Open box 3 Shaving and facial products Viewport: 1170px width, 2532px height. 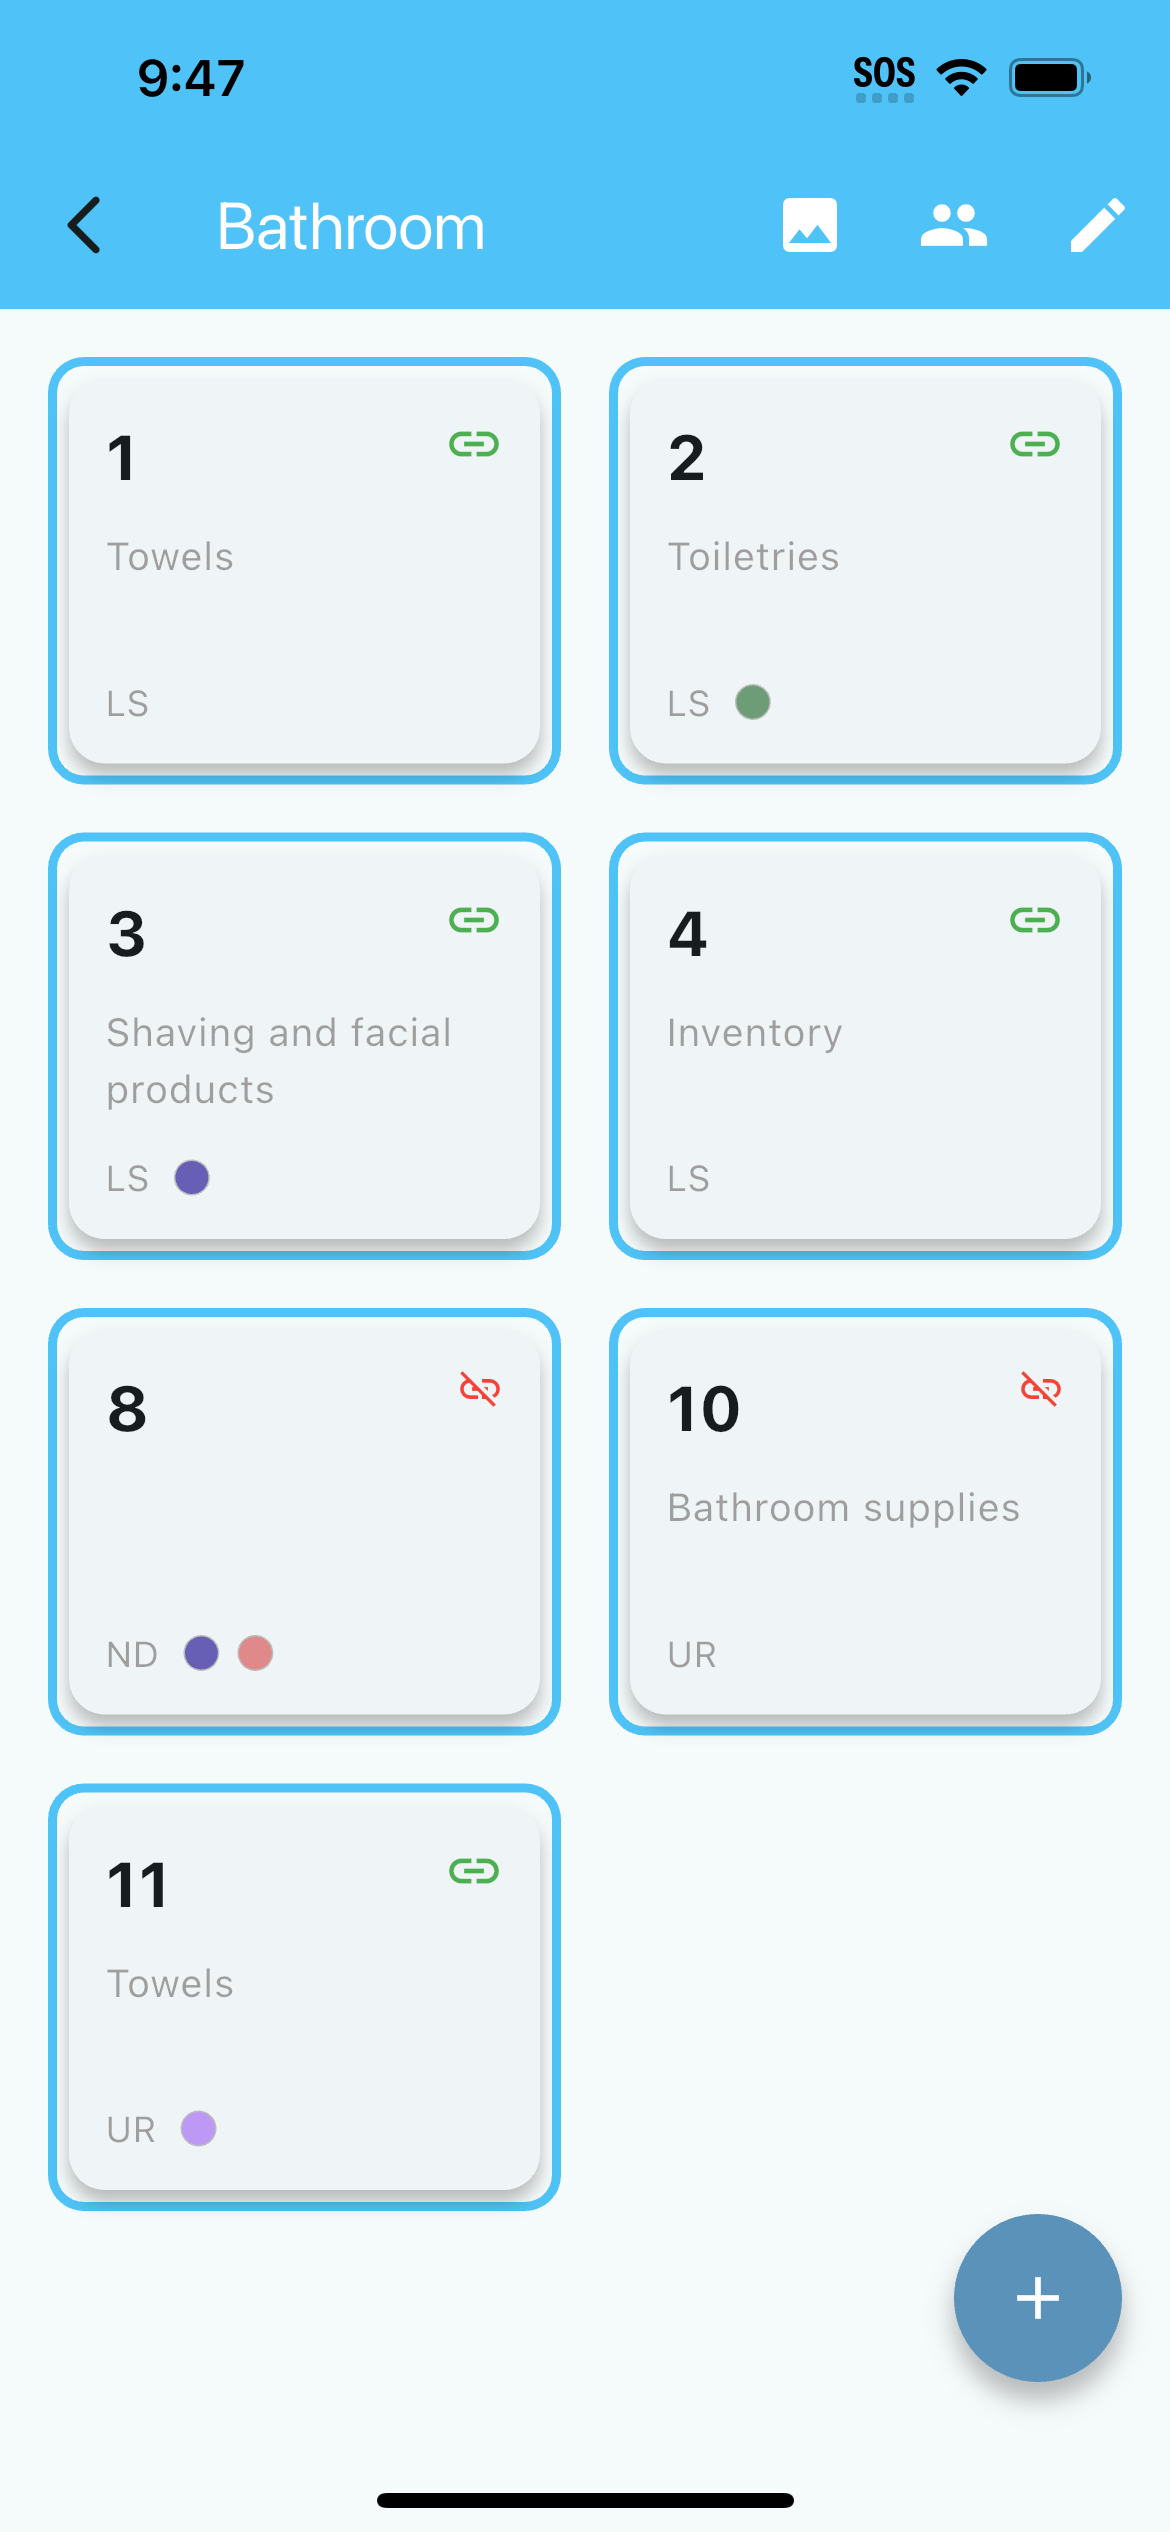(x=304, y=1060)
